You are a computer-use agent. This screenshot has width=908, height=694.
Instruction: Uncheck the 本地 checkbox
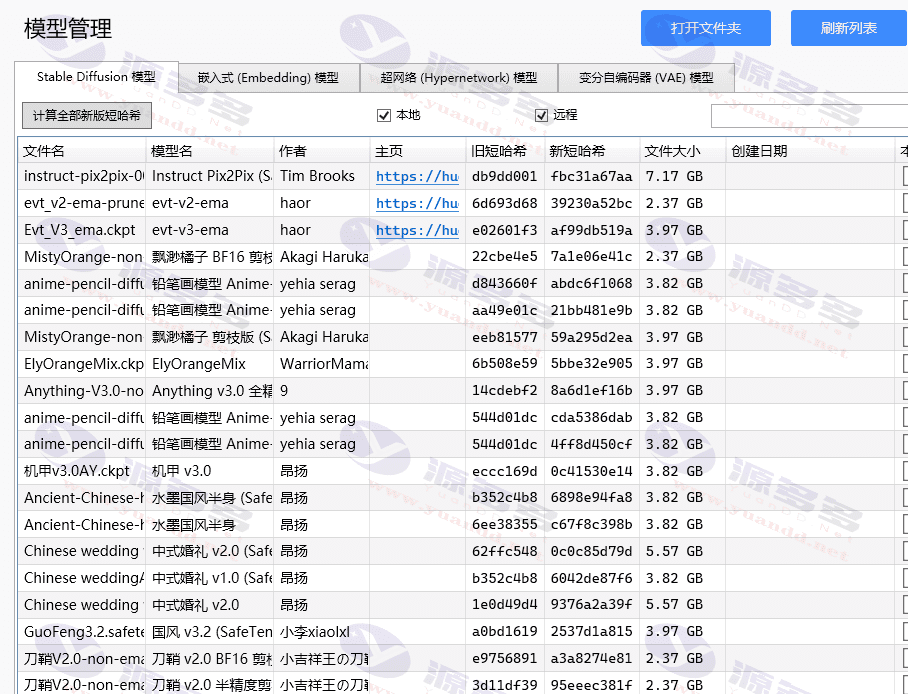pos(383,115)
